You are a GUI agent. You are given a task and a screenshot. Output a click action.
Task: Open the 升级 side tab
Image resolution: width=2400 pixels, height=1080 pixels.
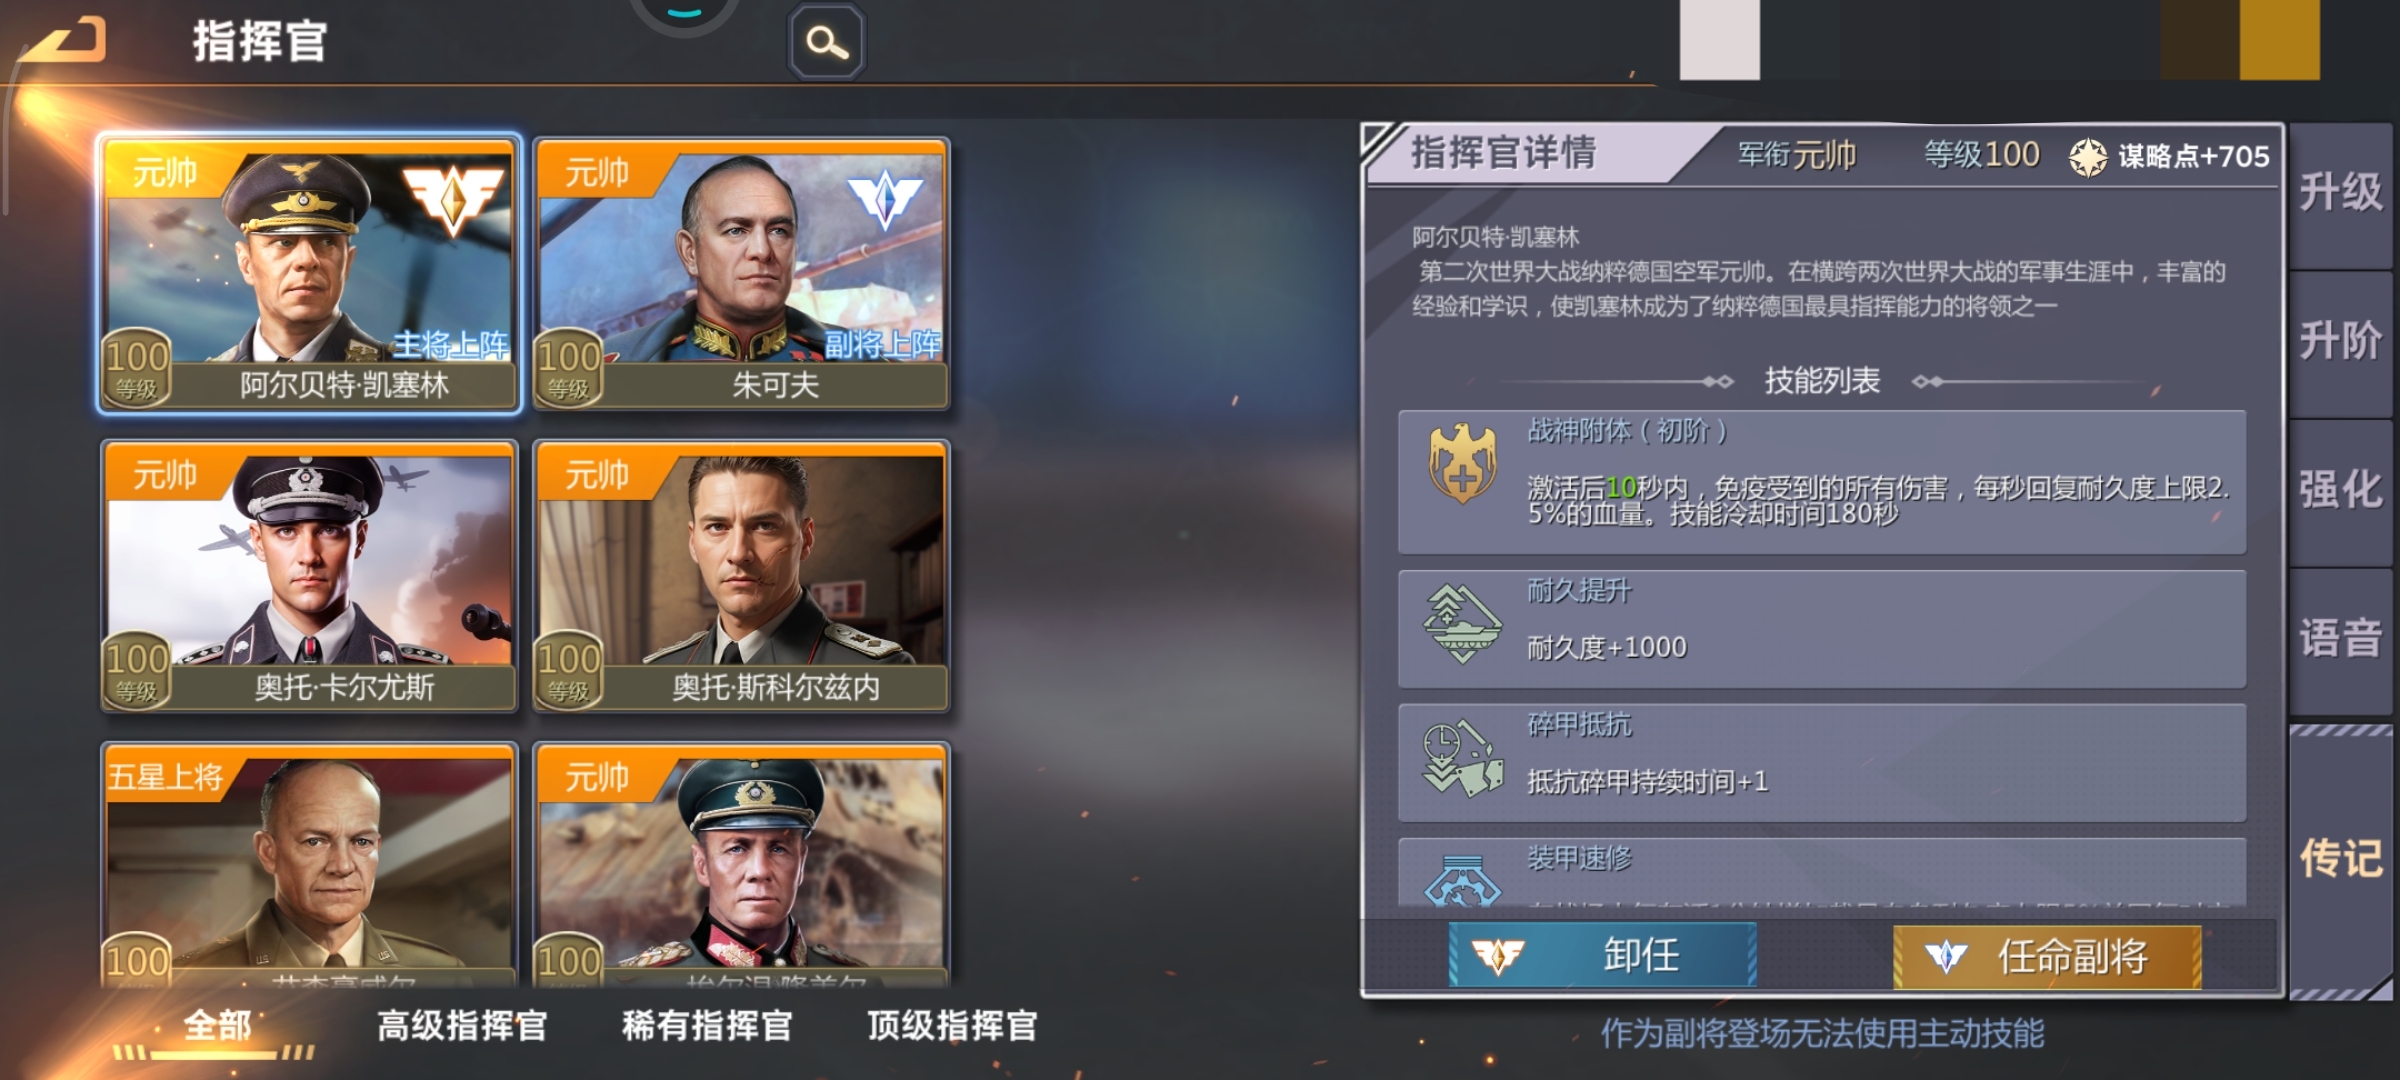2340,193
